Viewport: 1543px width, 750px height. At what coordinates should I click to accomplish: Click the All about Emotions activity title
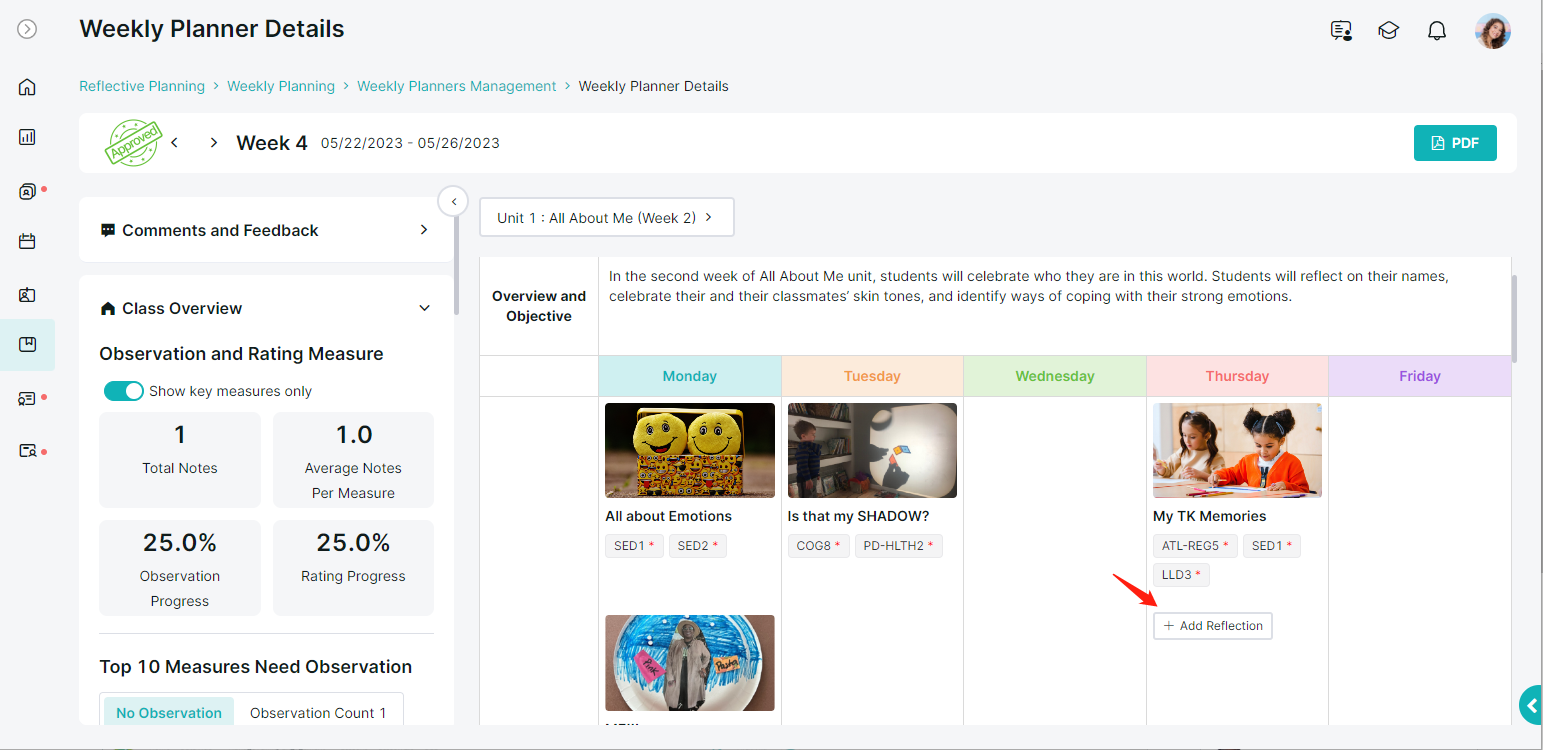[668, 516]
